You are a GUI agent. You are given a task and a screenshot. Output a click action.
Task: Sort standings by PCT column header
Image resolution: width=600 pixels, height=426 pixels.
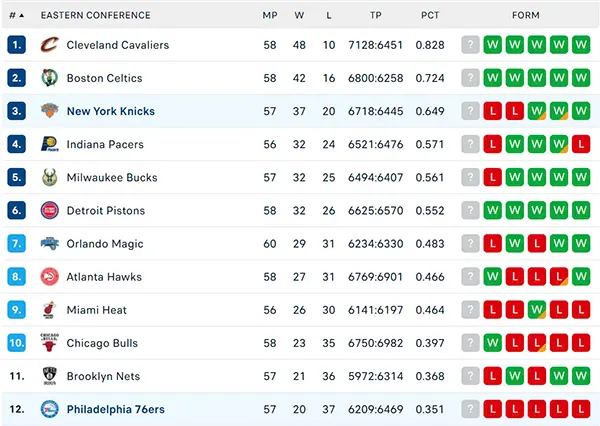click(x=430, y=15)
